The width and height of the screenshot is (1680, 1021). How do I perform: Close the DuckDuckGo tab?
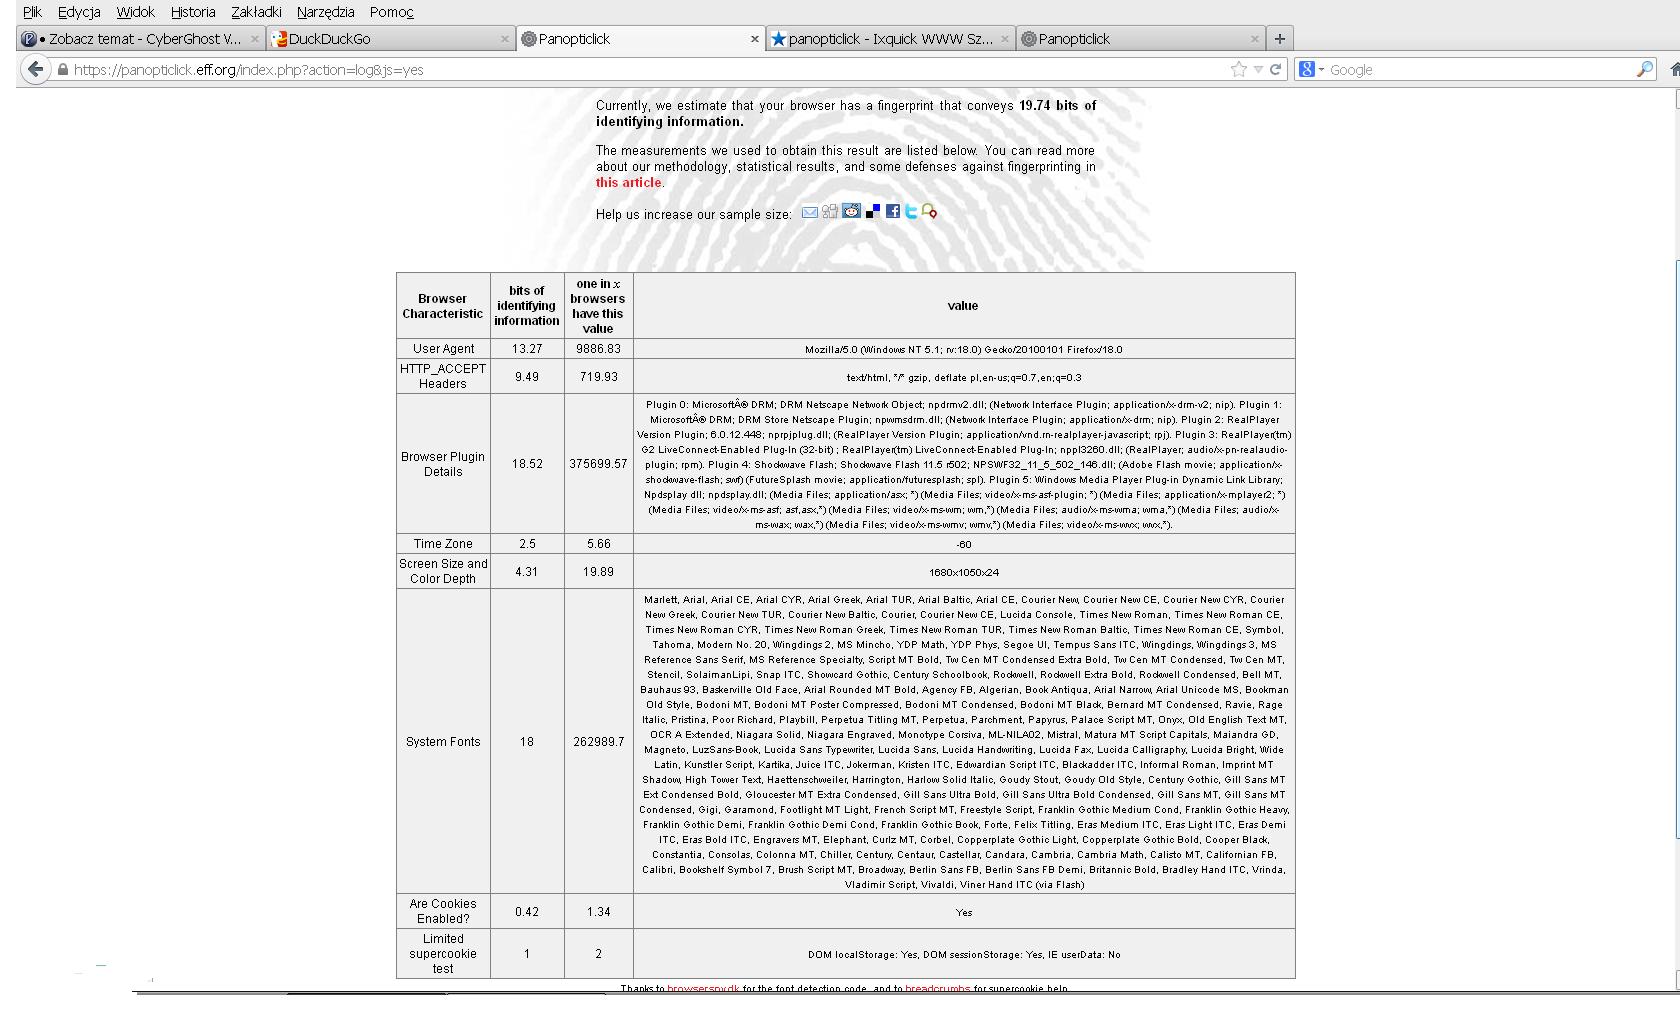pos(505,39)
